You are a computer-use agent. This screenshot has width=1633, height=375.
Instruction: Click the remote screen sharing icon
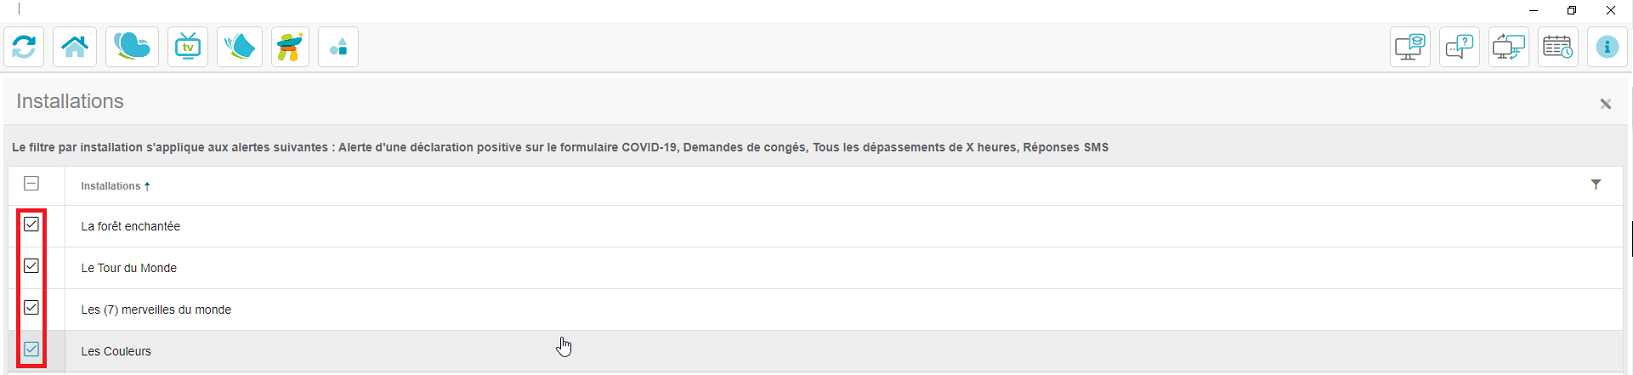coord(1509,47)
